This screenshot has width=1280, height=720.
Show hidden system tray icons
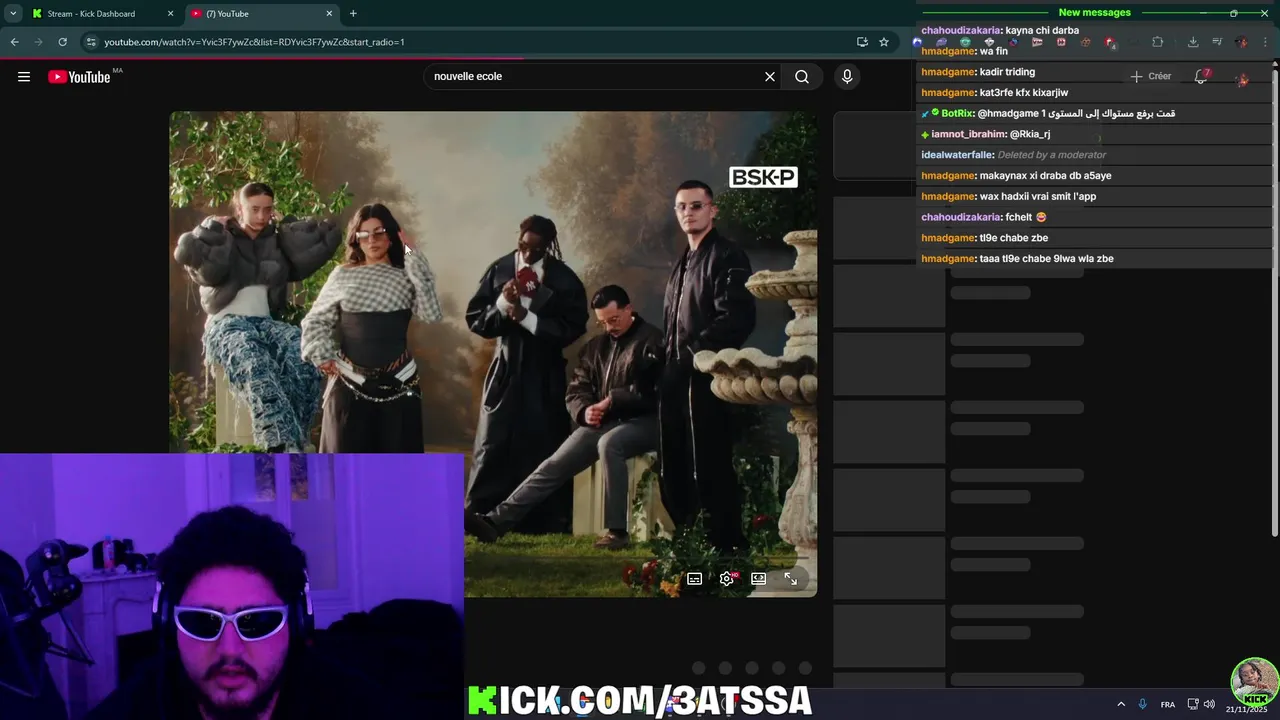1120,705
